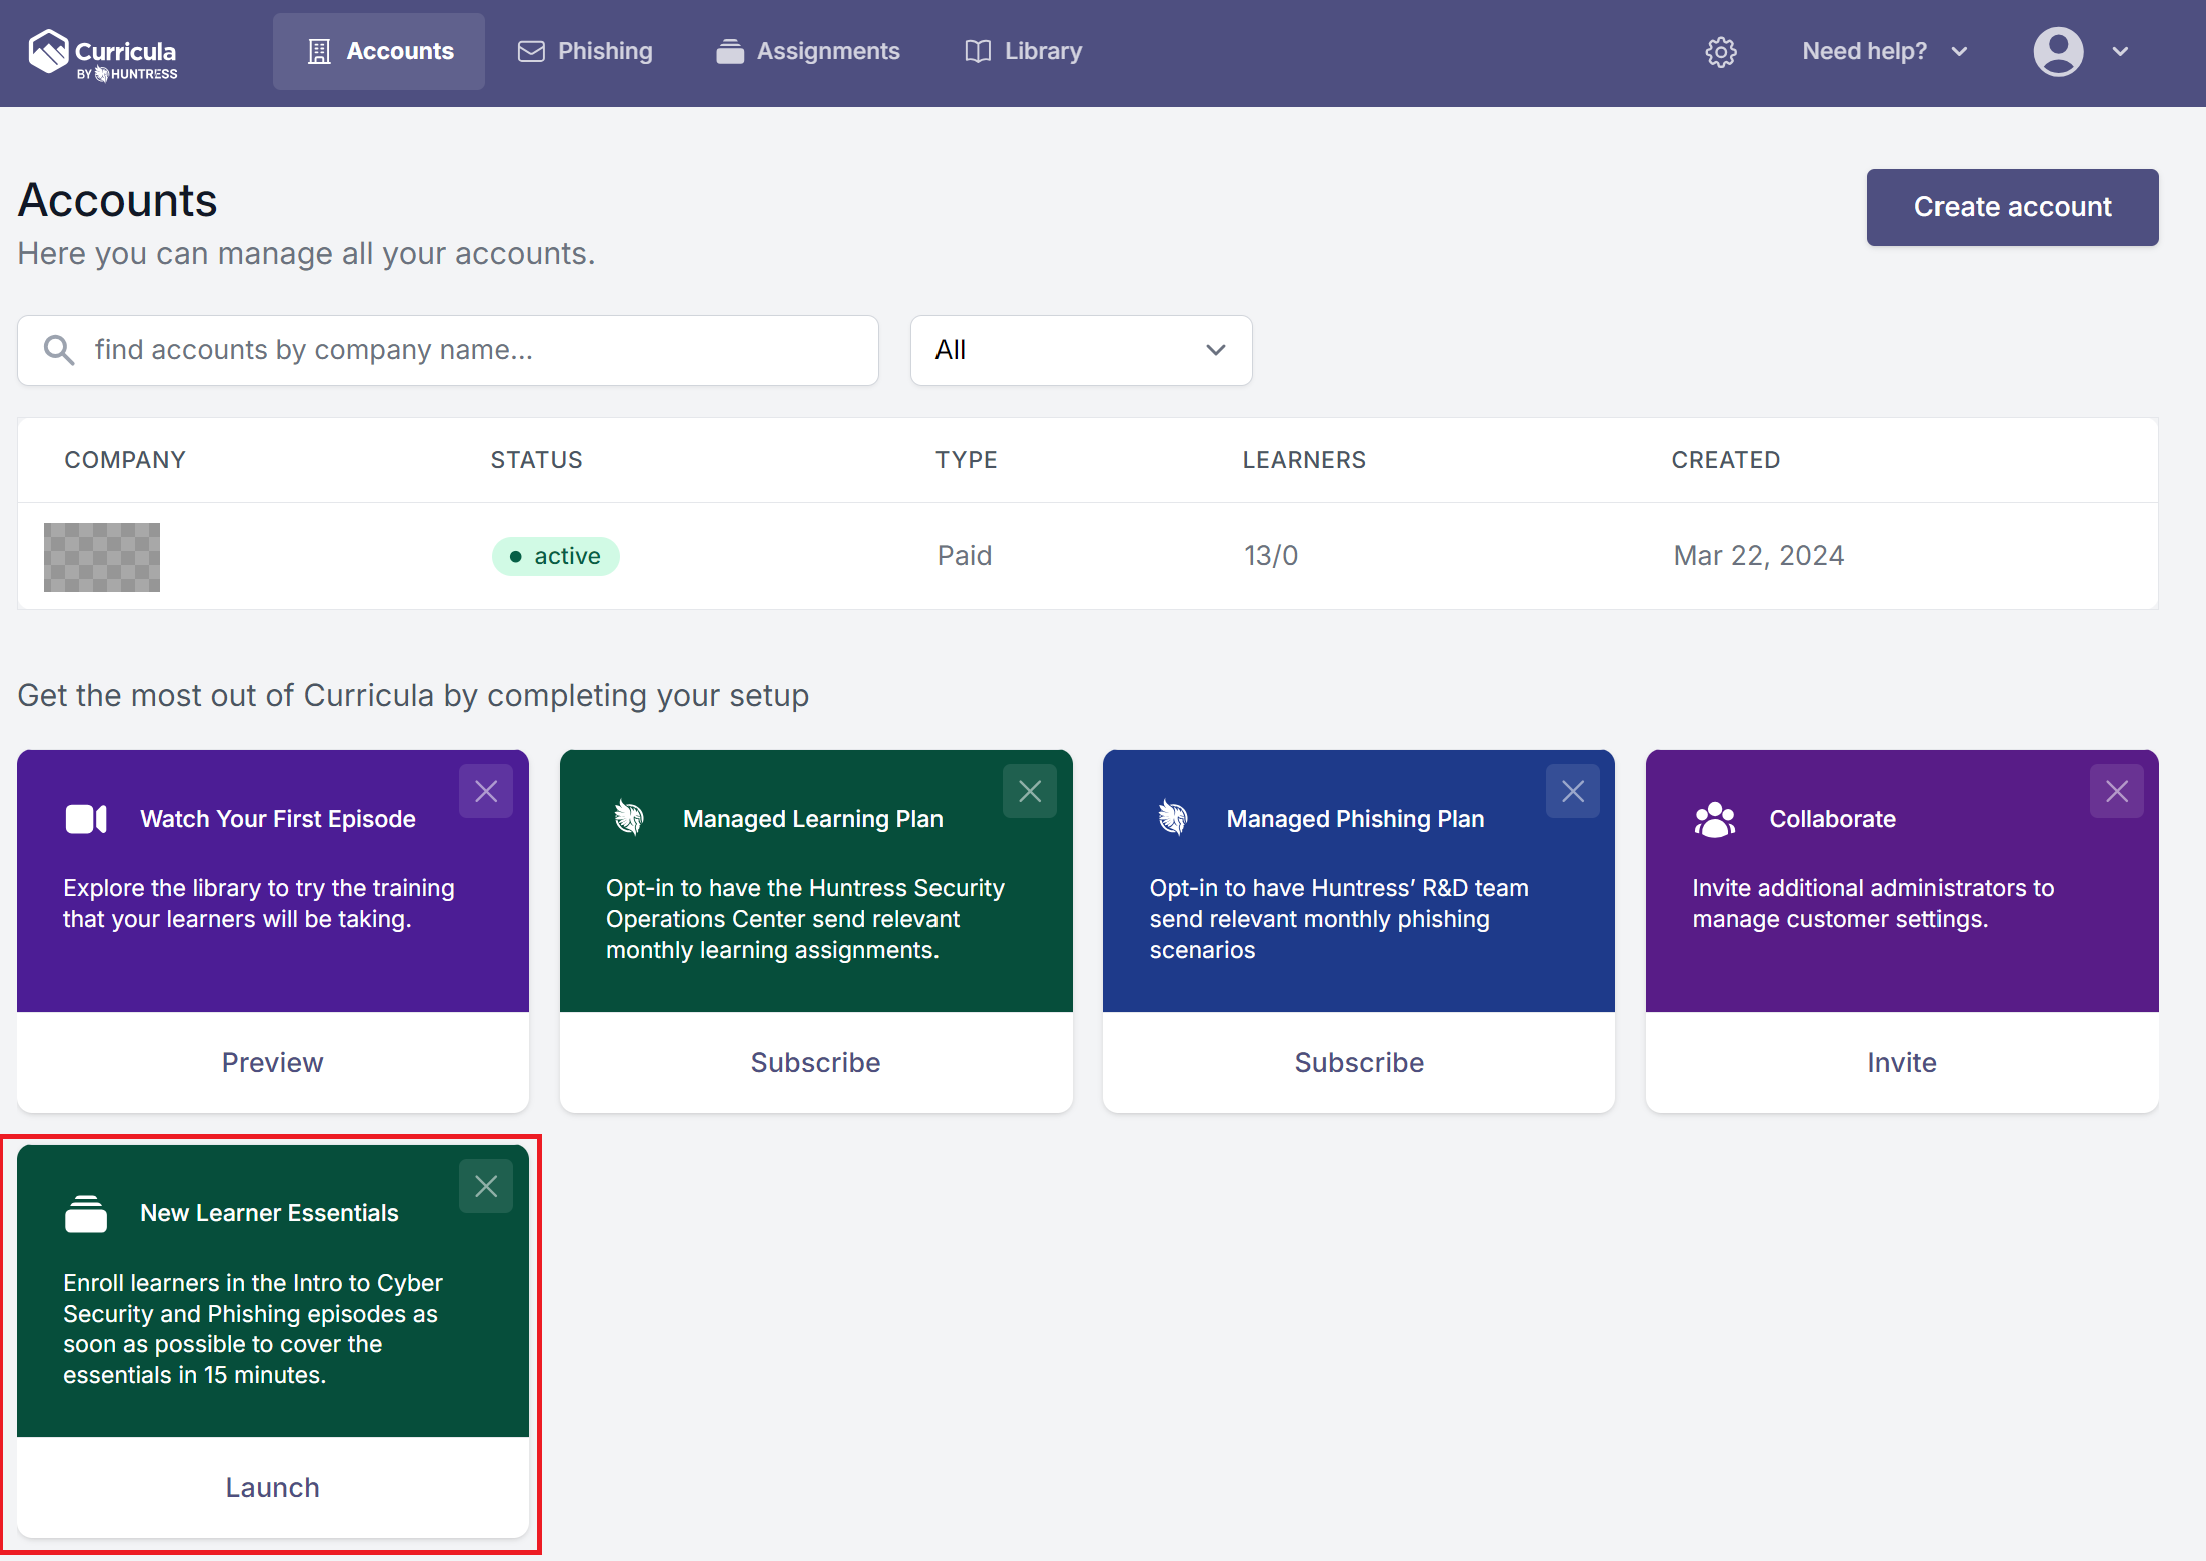The width and height of the screenshot is (2206, 1561).
Task: Click the active status badge
Action: (x=556, y=556)
